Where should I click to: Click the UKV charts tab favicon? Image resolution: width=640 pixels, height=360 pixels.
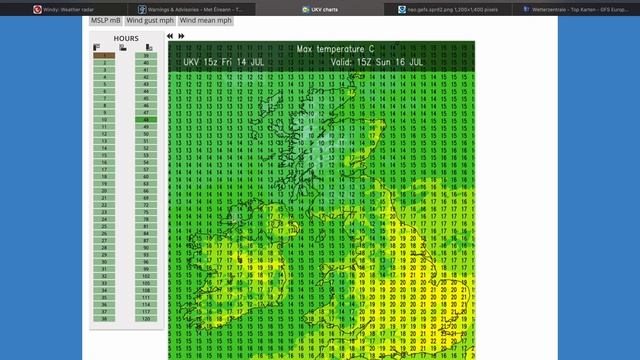pyautogui.click(x=306, y=9)
